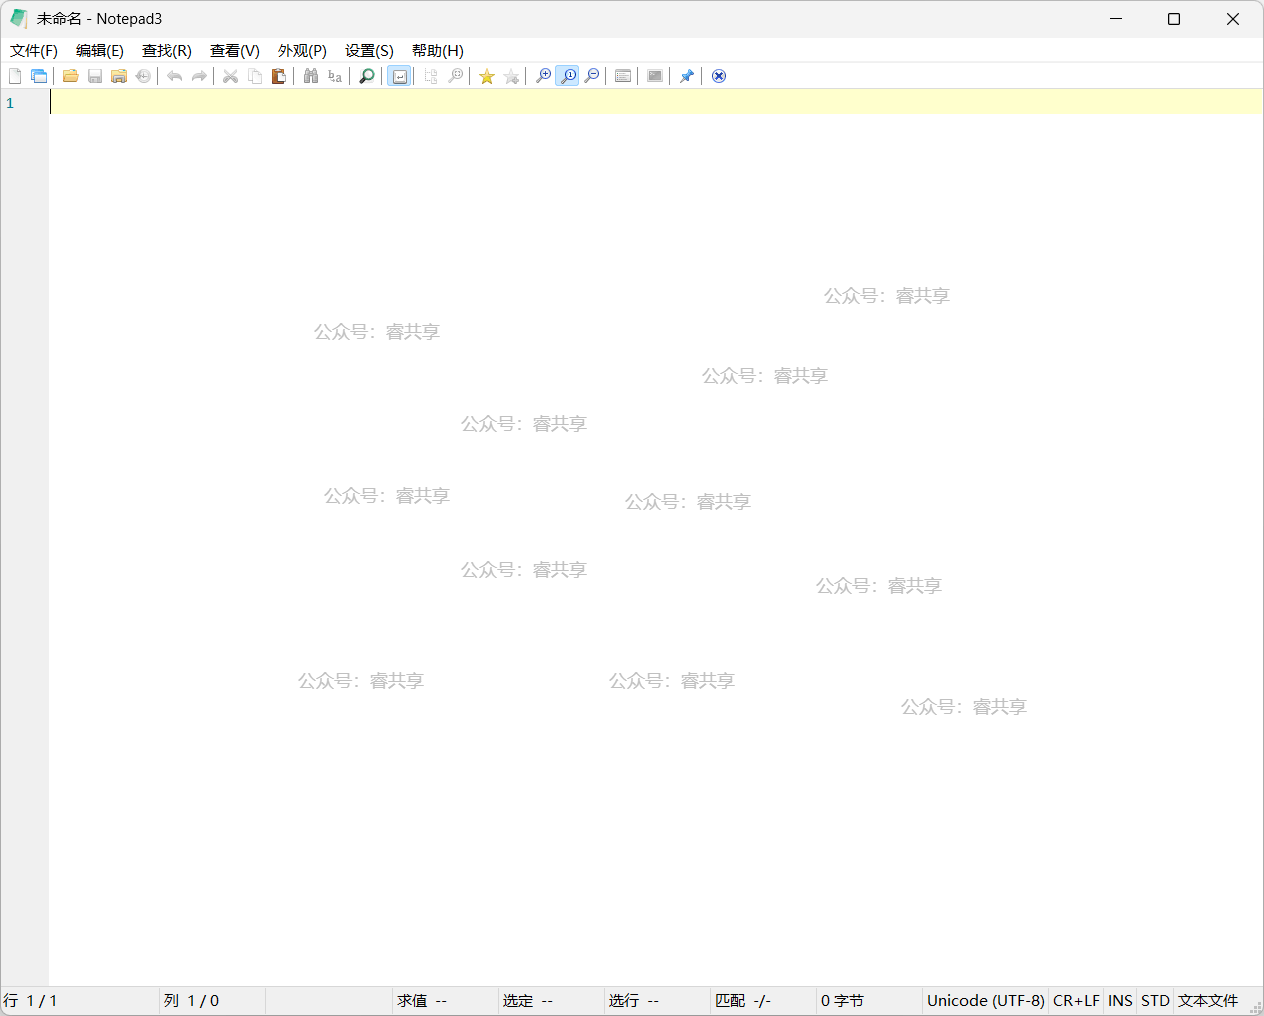This screenshot has width=1264, height=1016.
Task: Toggle STD mode in the status bar
Action: [1155, 1000]
